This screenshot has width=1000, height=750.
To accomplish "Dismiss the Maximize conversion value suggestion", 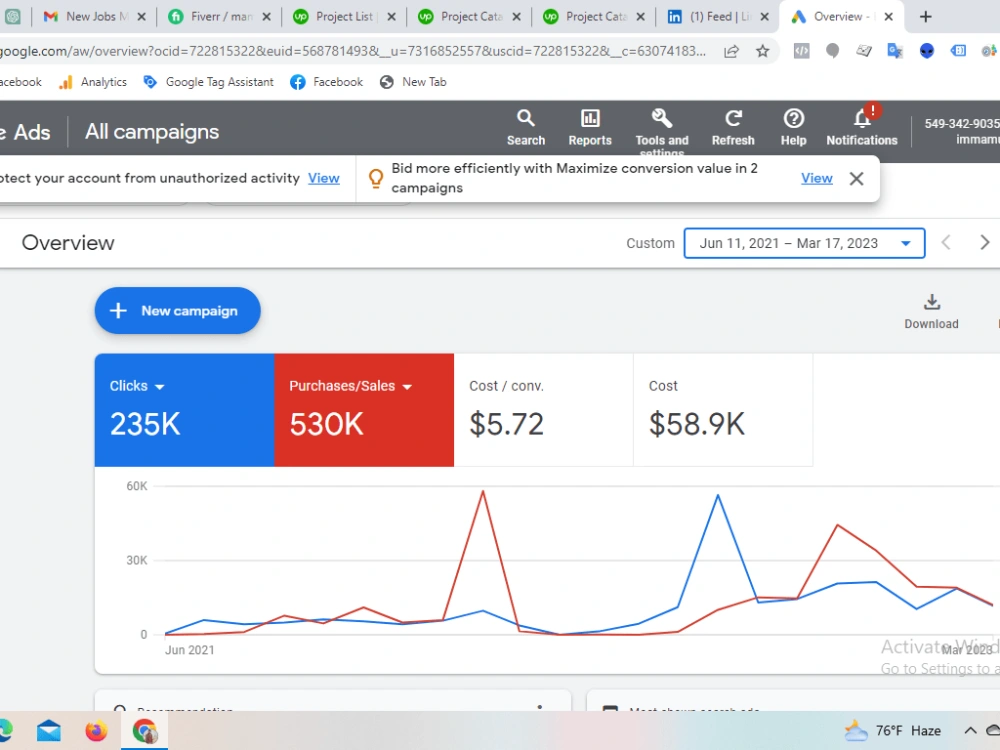I will [x=857, y=179].
